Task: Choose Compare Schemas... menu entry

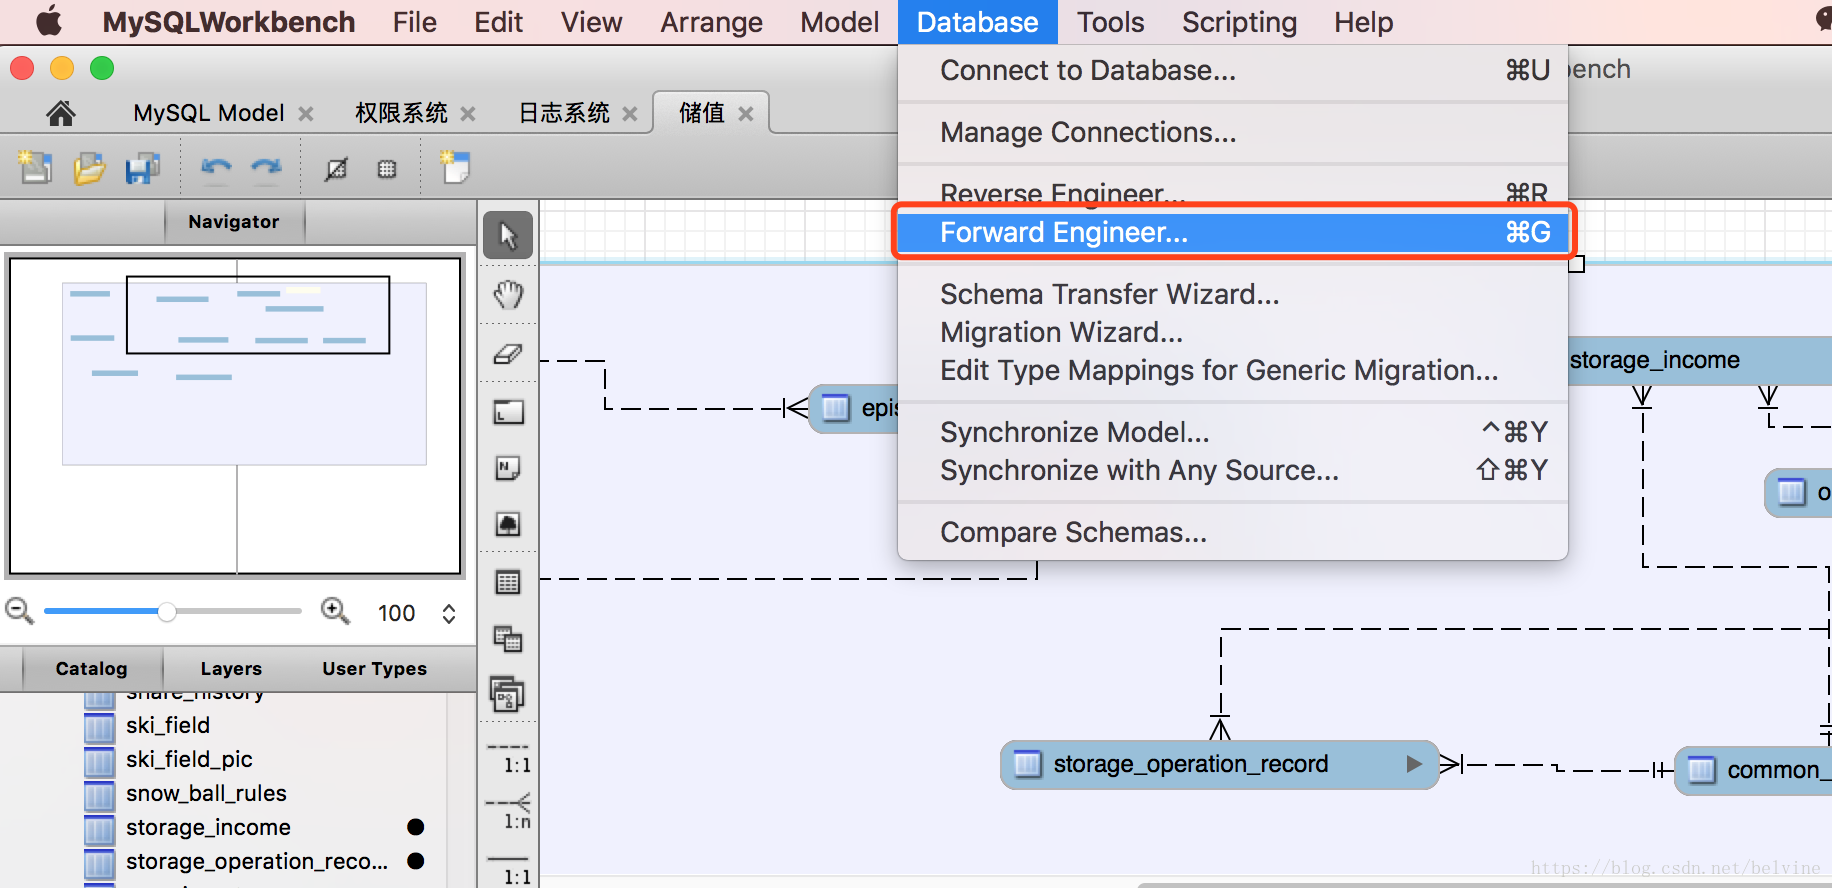Action: point(1233,532)
